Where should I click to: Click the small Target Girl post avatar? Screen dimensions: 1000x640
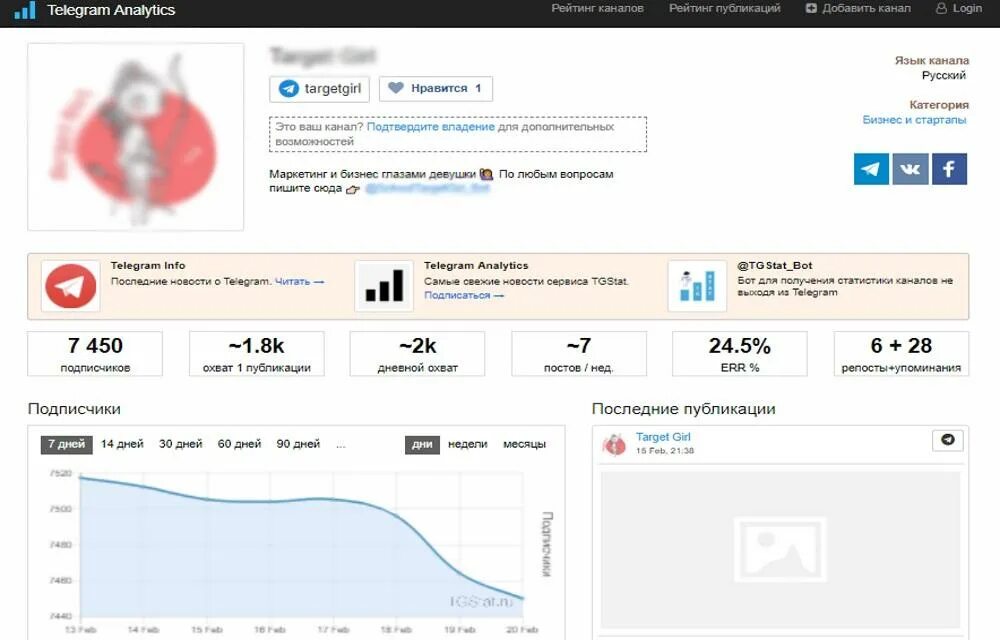click(615, 444)
